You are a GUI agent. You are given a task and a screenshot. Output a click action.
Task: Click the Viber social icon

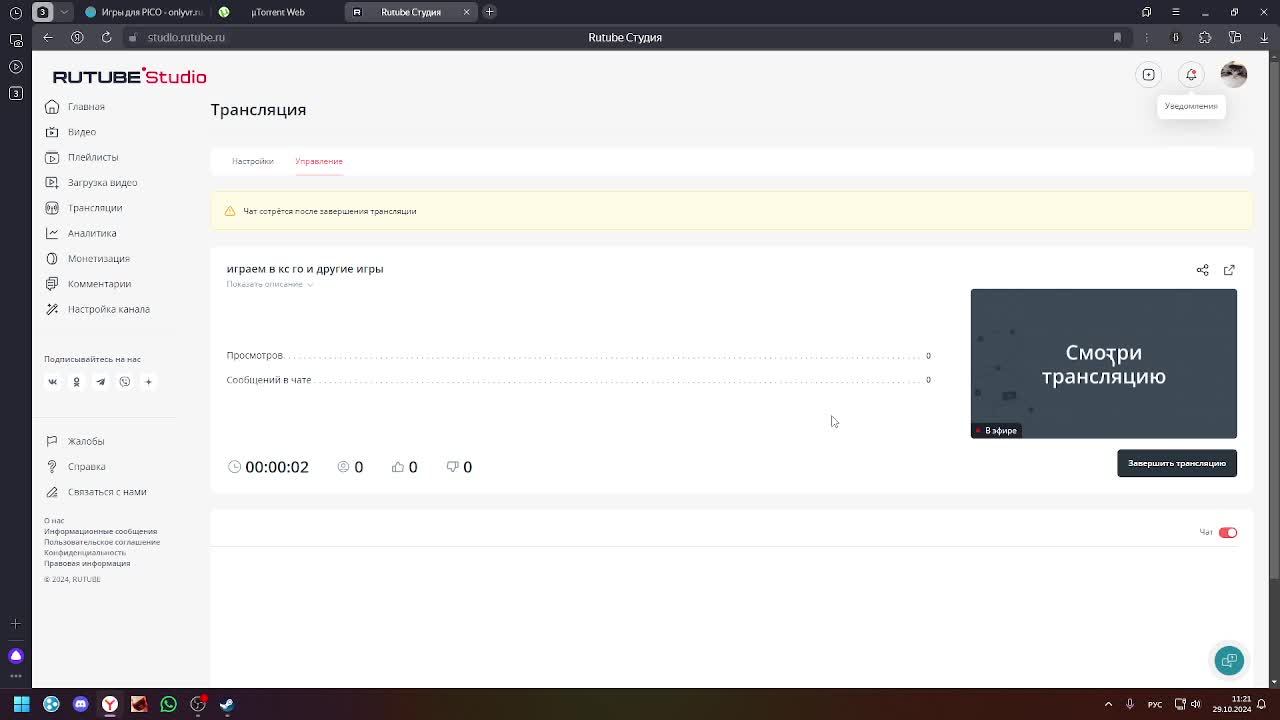pos(124,381)
